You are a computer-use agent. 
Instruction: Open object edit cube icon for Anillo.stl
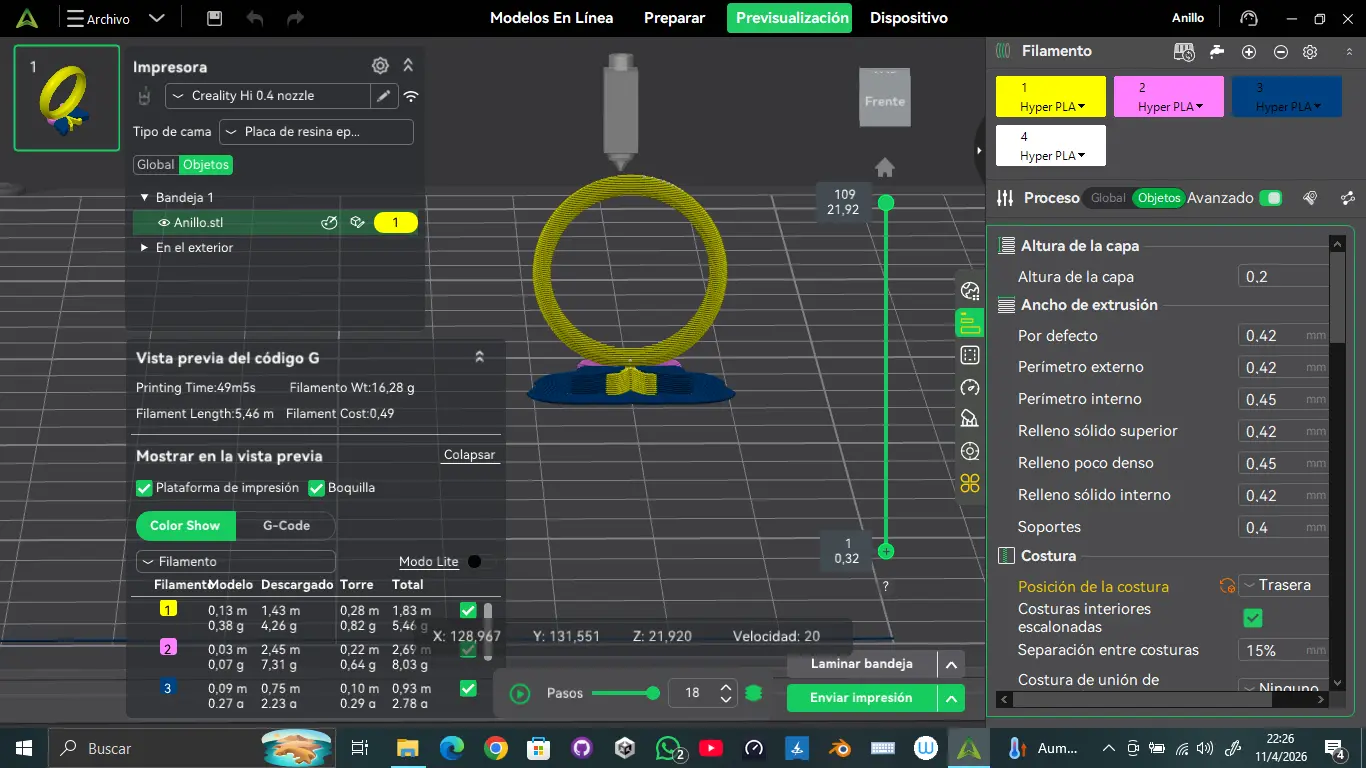coord(357,222)
